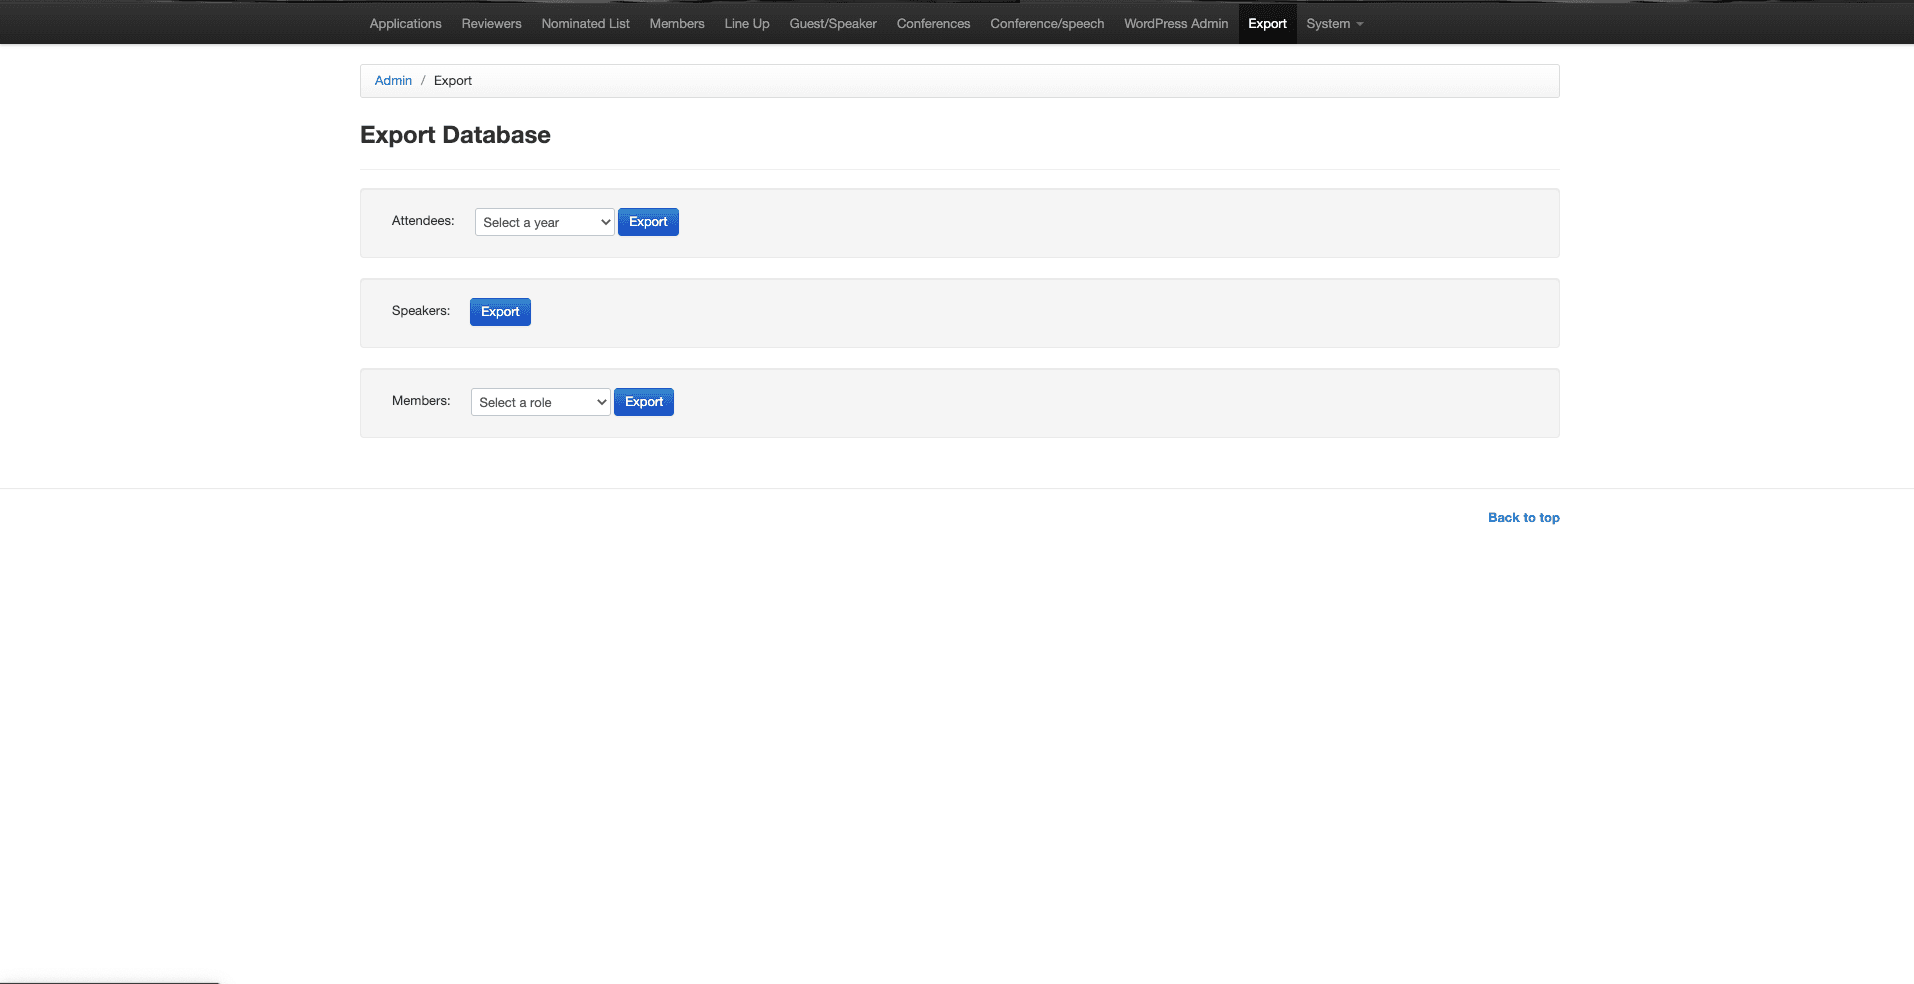Expand the System dropdown menu
The height and width of the screenshot is (984, 1914).
pyautogui.click(x=1334, y=24)
